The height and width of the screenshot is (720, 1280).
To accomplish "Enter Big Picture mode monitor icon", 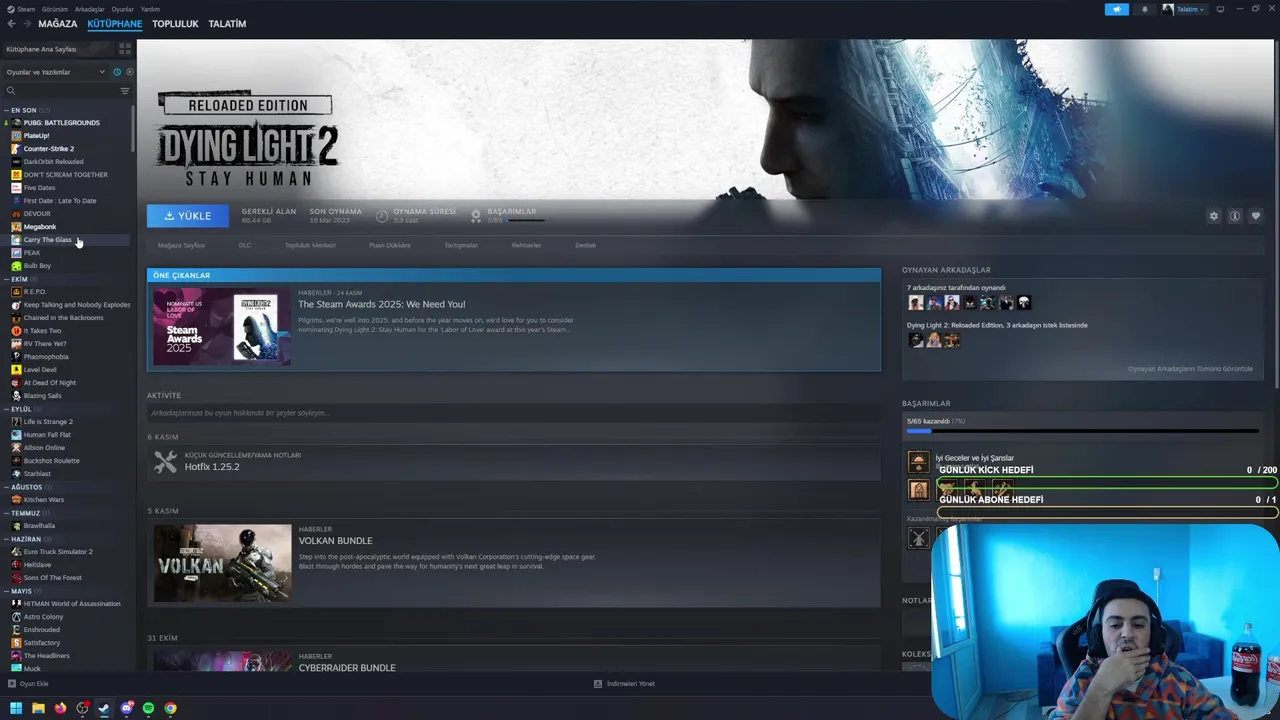I will [x=1221, y=9].
